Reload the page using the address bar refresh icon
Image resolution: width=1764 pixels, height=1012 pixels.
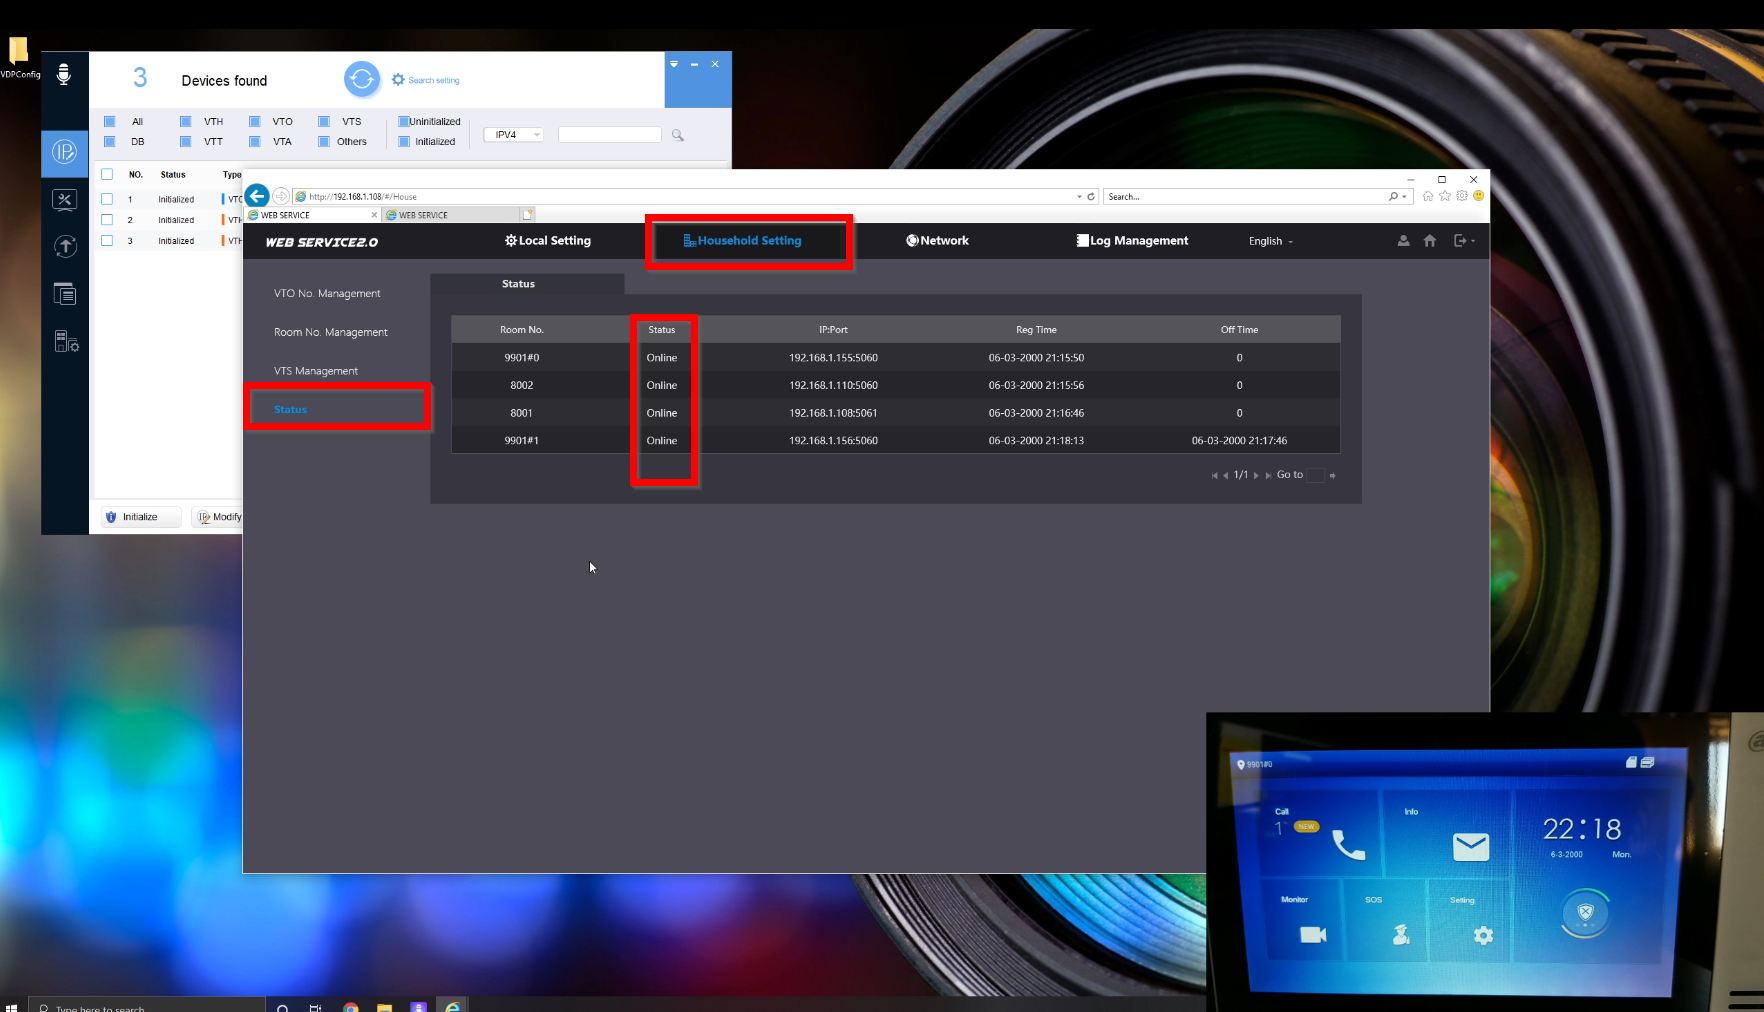point(1091,197)
